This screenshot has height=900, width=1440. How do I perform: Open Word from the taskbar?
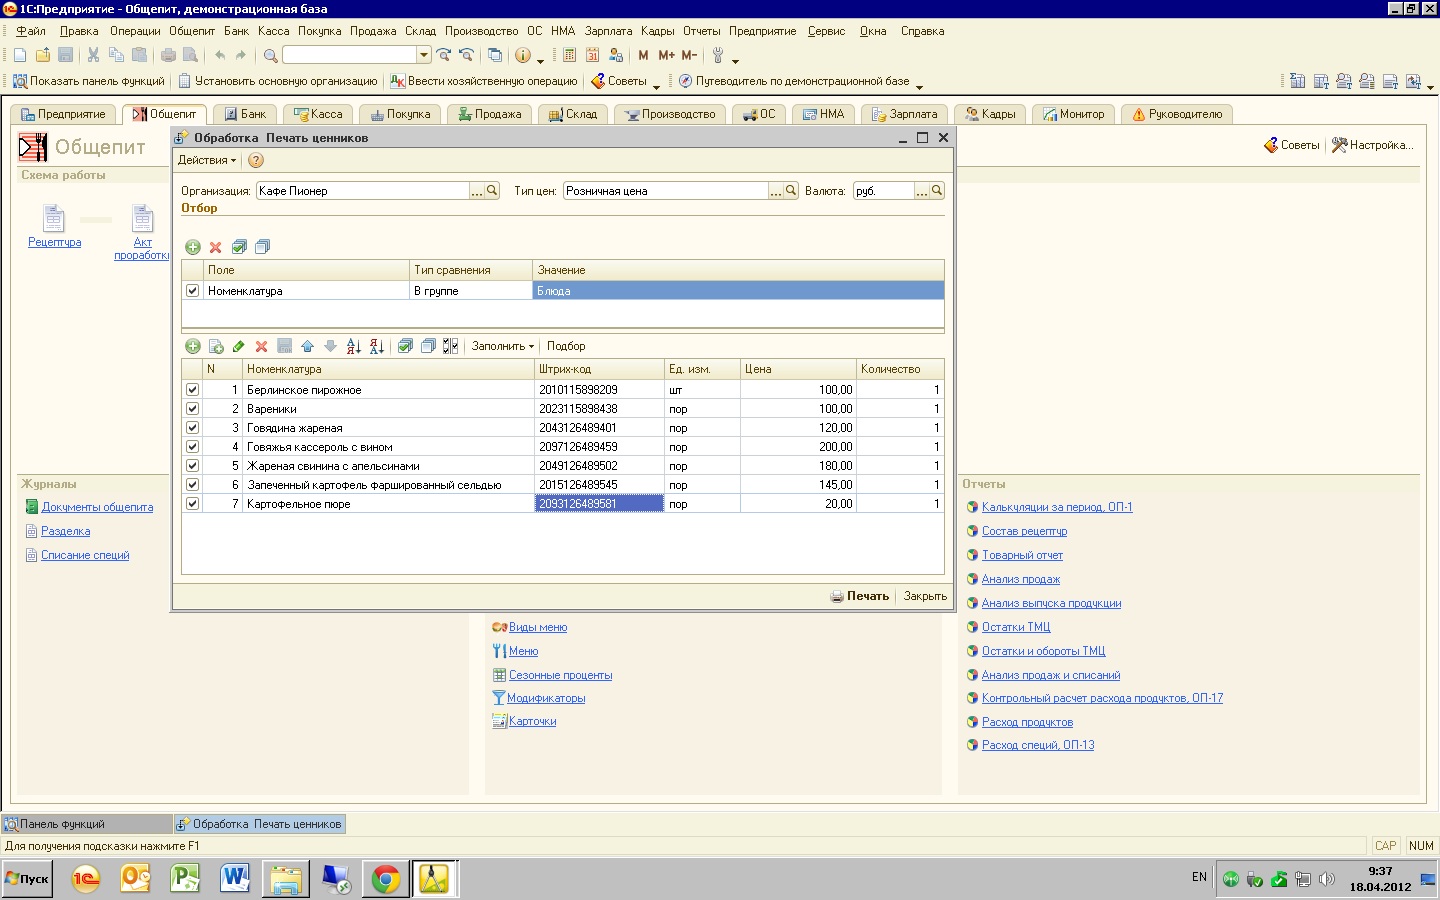tap(235, 879)
